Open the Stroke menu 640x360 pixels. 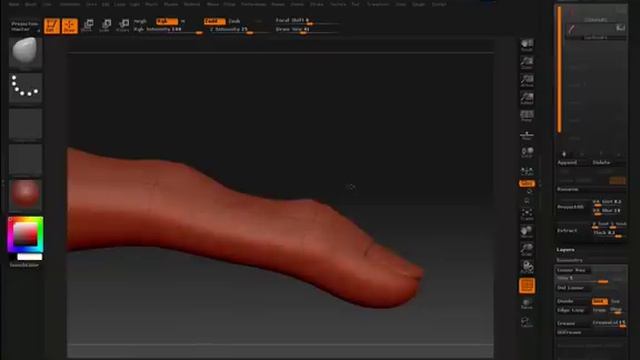tap(317, 4)
